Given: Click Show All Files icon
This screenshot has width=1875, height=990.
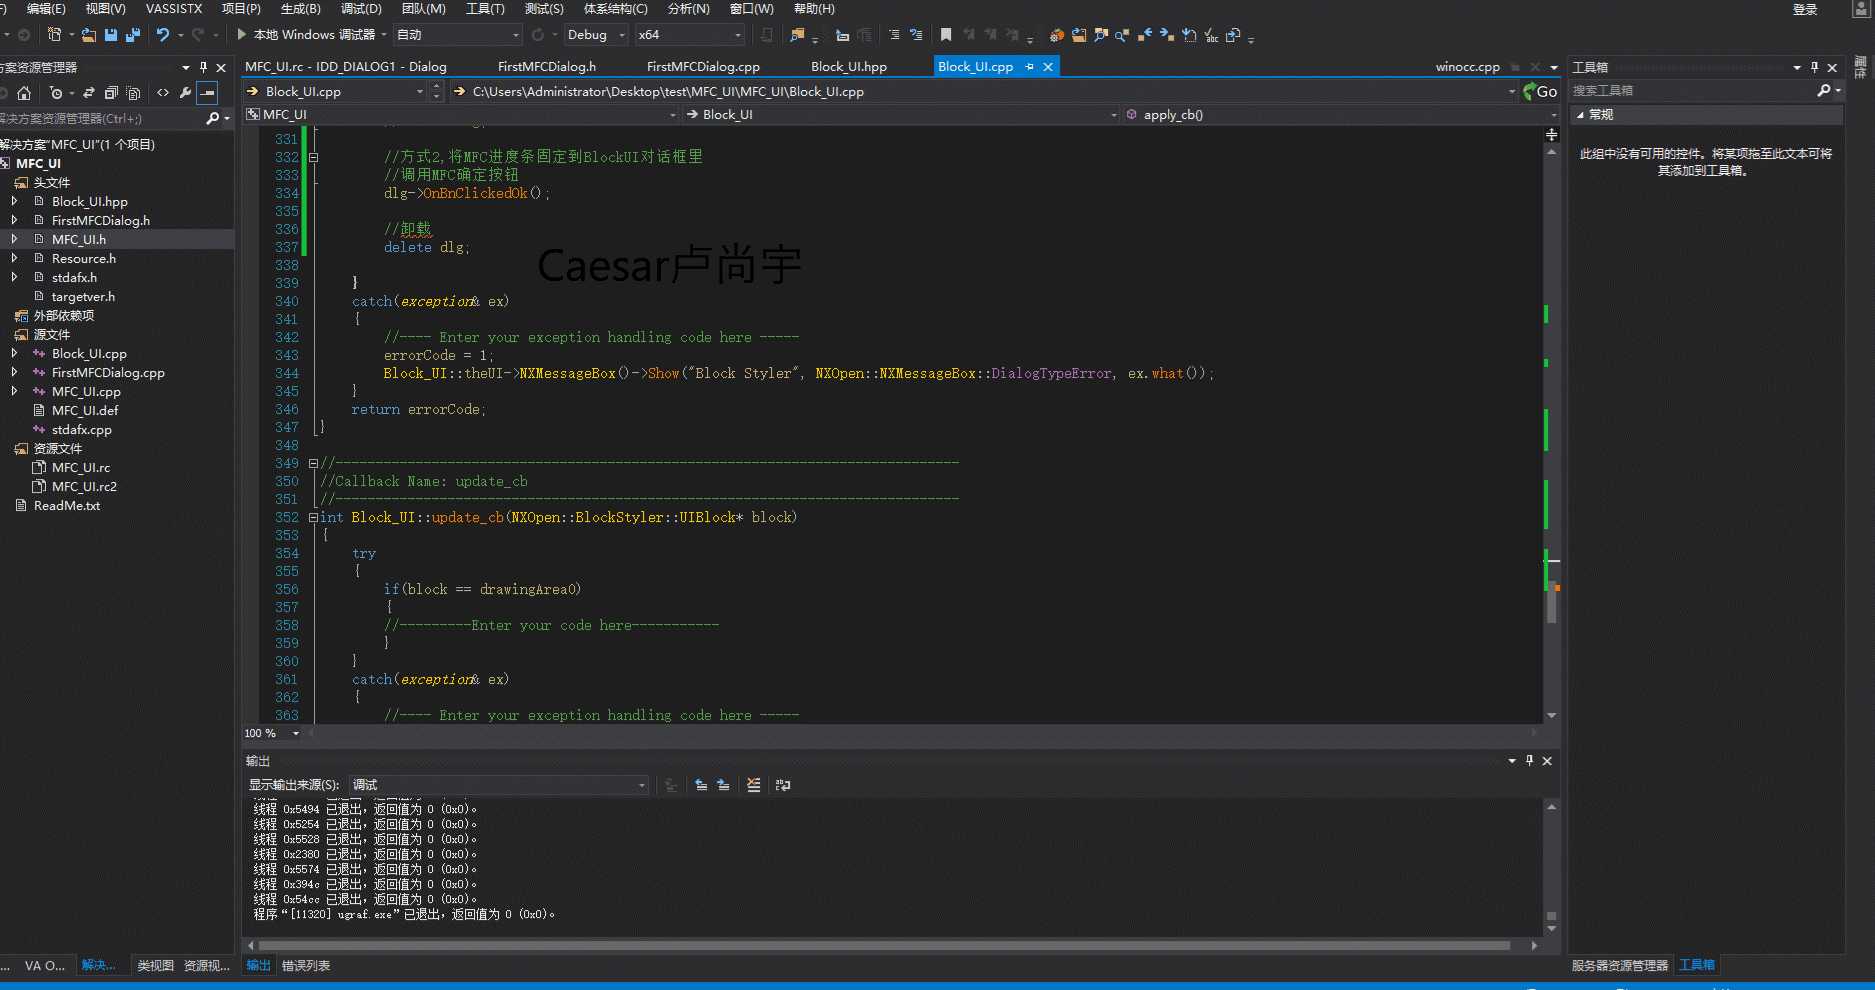Looking at the screenshot, I should (133, 93).
